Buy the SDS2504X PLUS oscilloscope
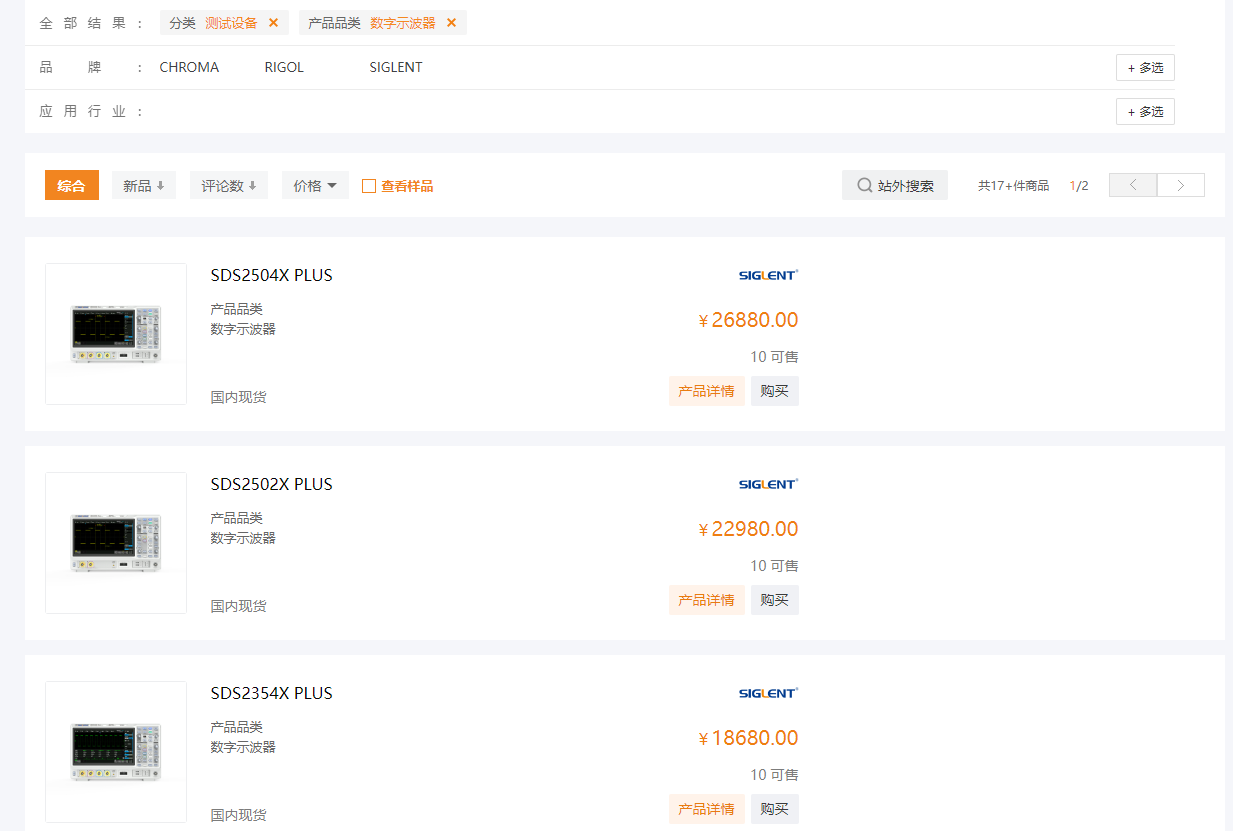 [x=775, y=391]
